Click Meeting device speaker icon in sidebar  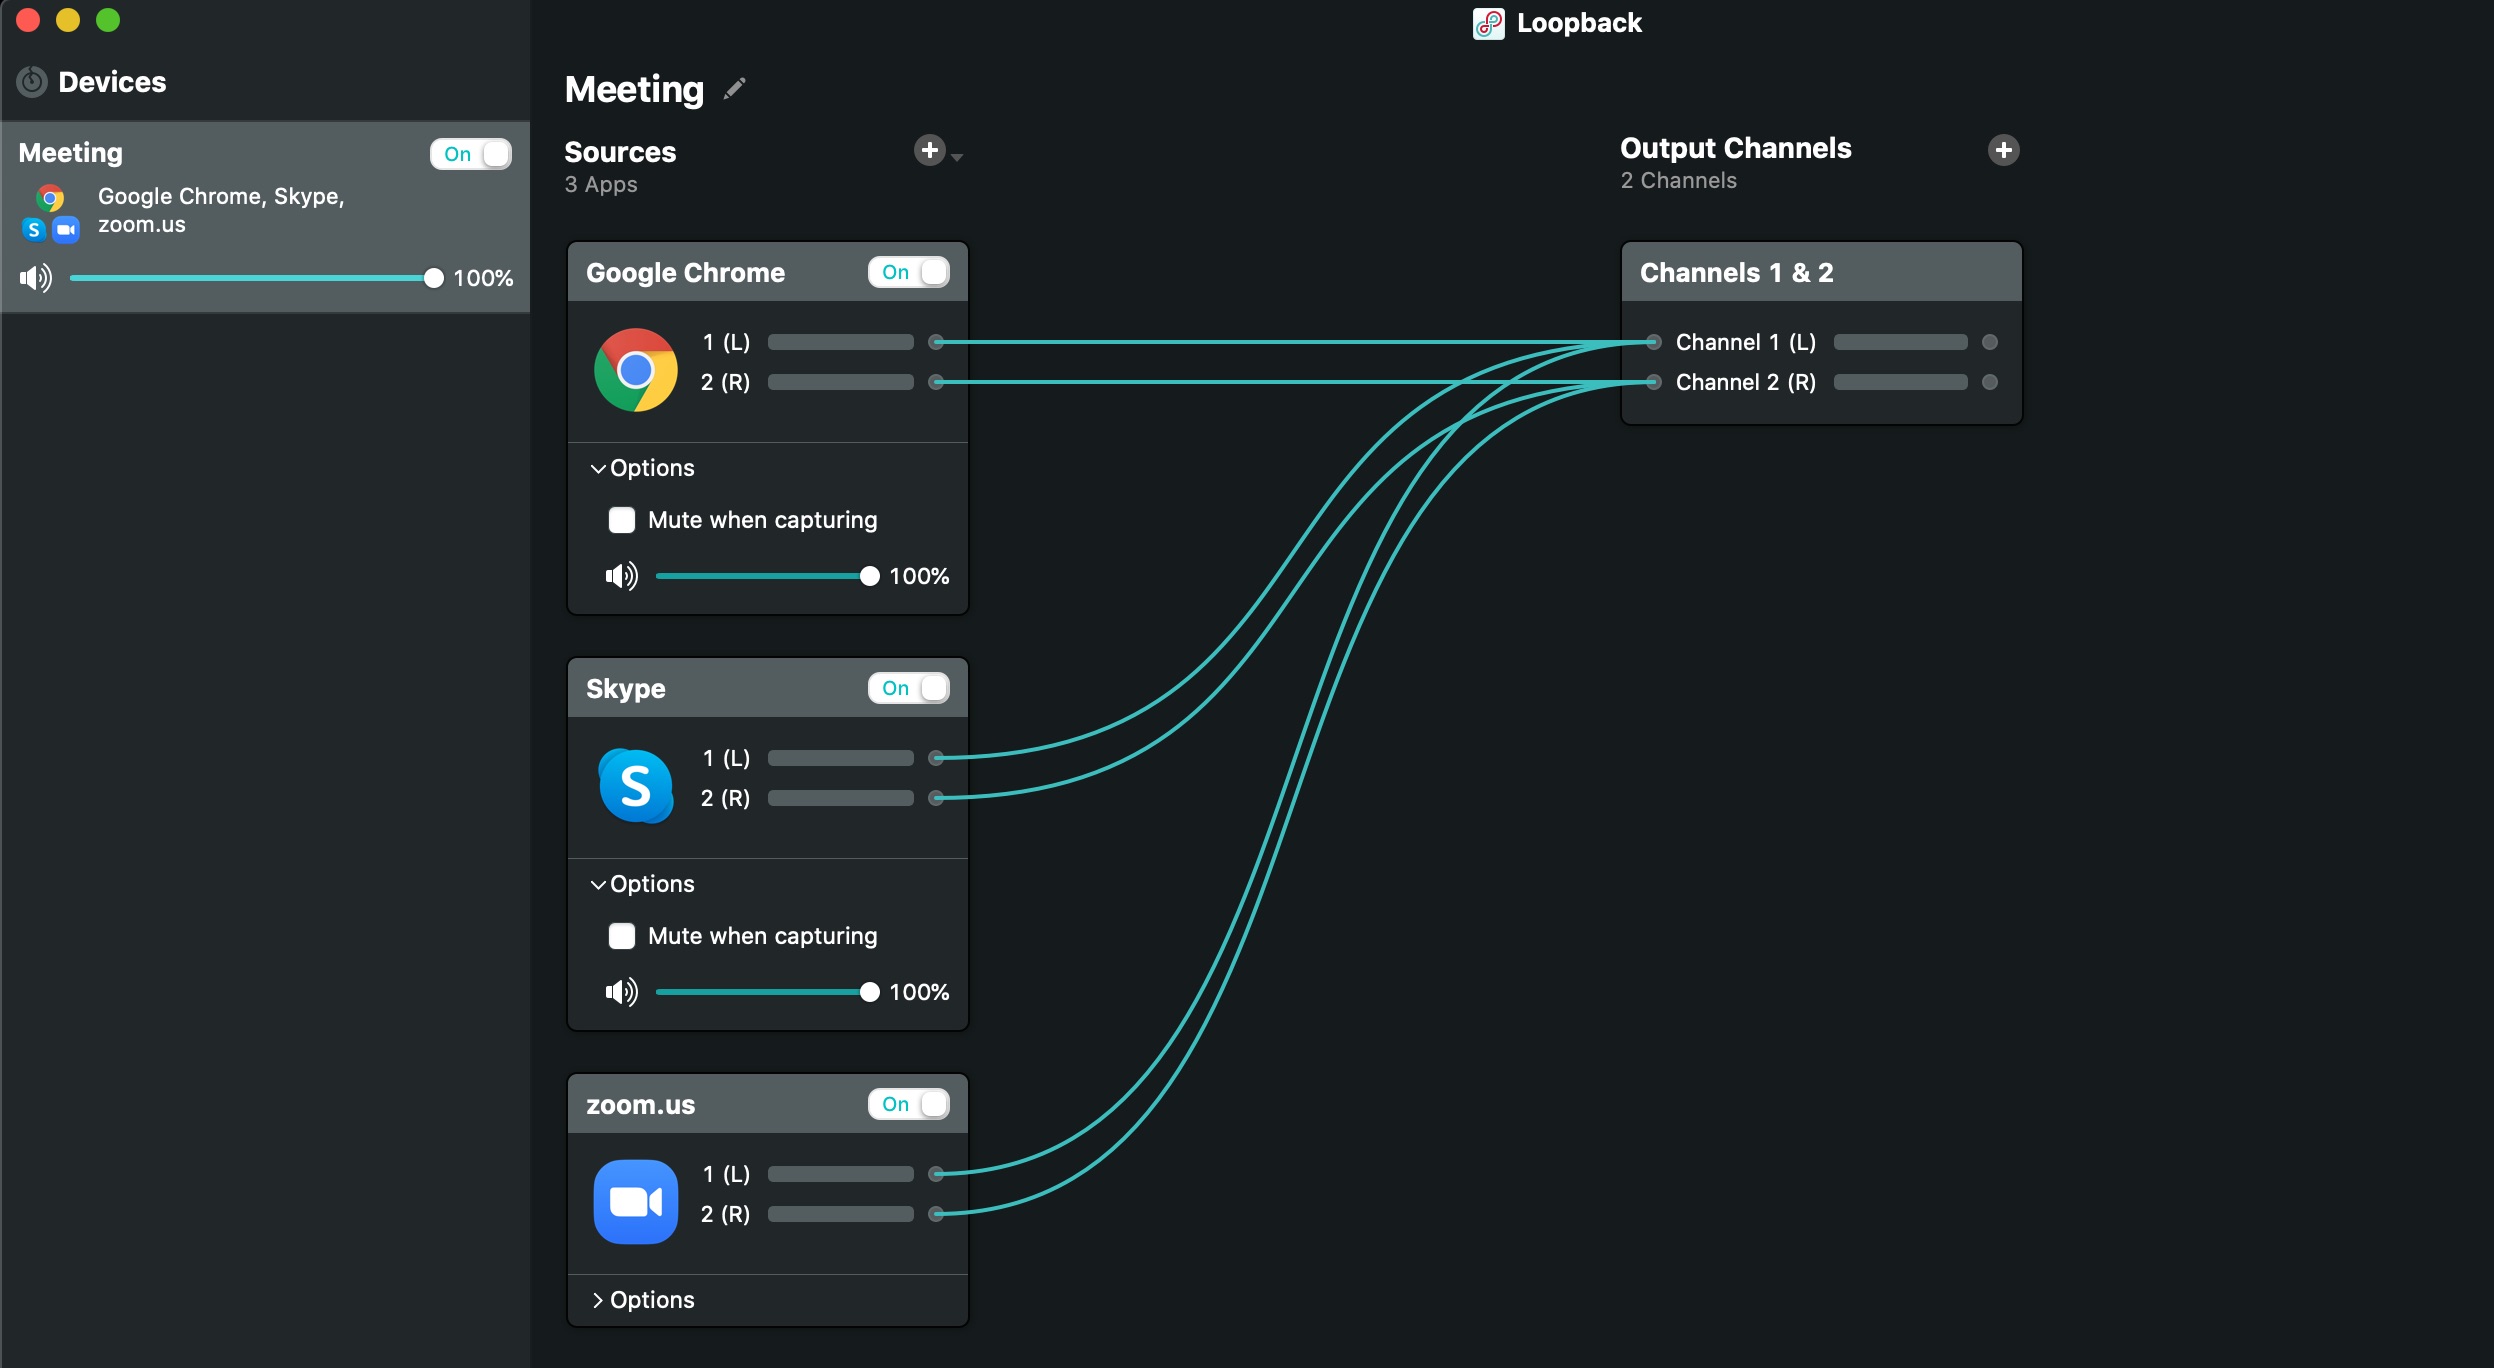[36, 278]
